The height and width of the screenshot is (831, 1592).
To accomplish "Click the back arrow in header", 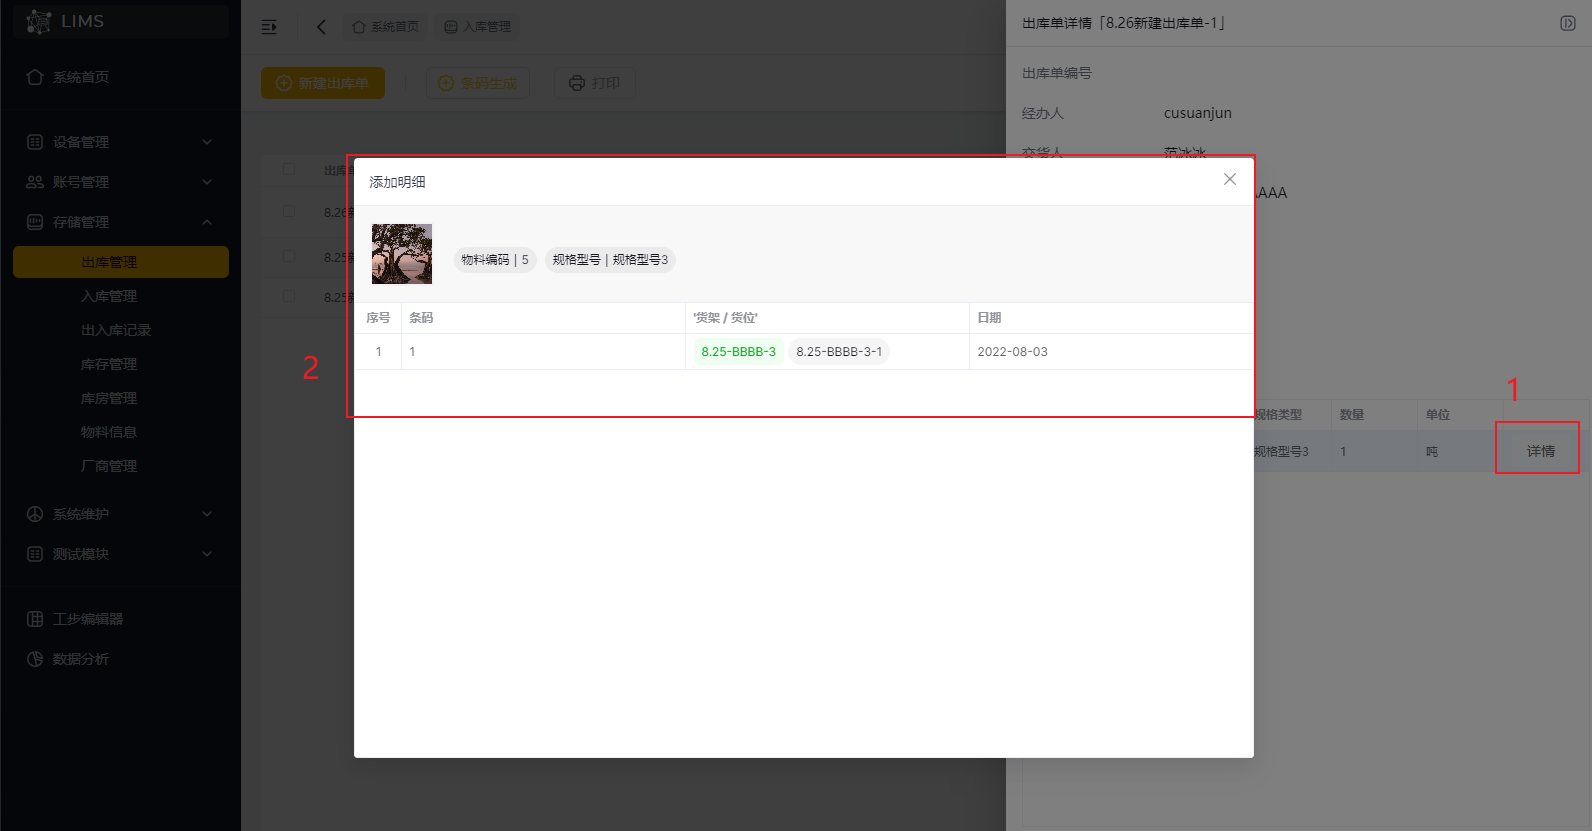I will coord(321,27).
